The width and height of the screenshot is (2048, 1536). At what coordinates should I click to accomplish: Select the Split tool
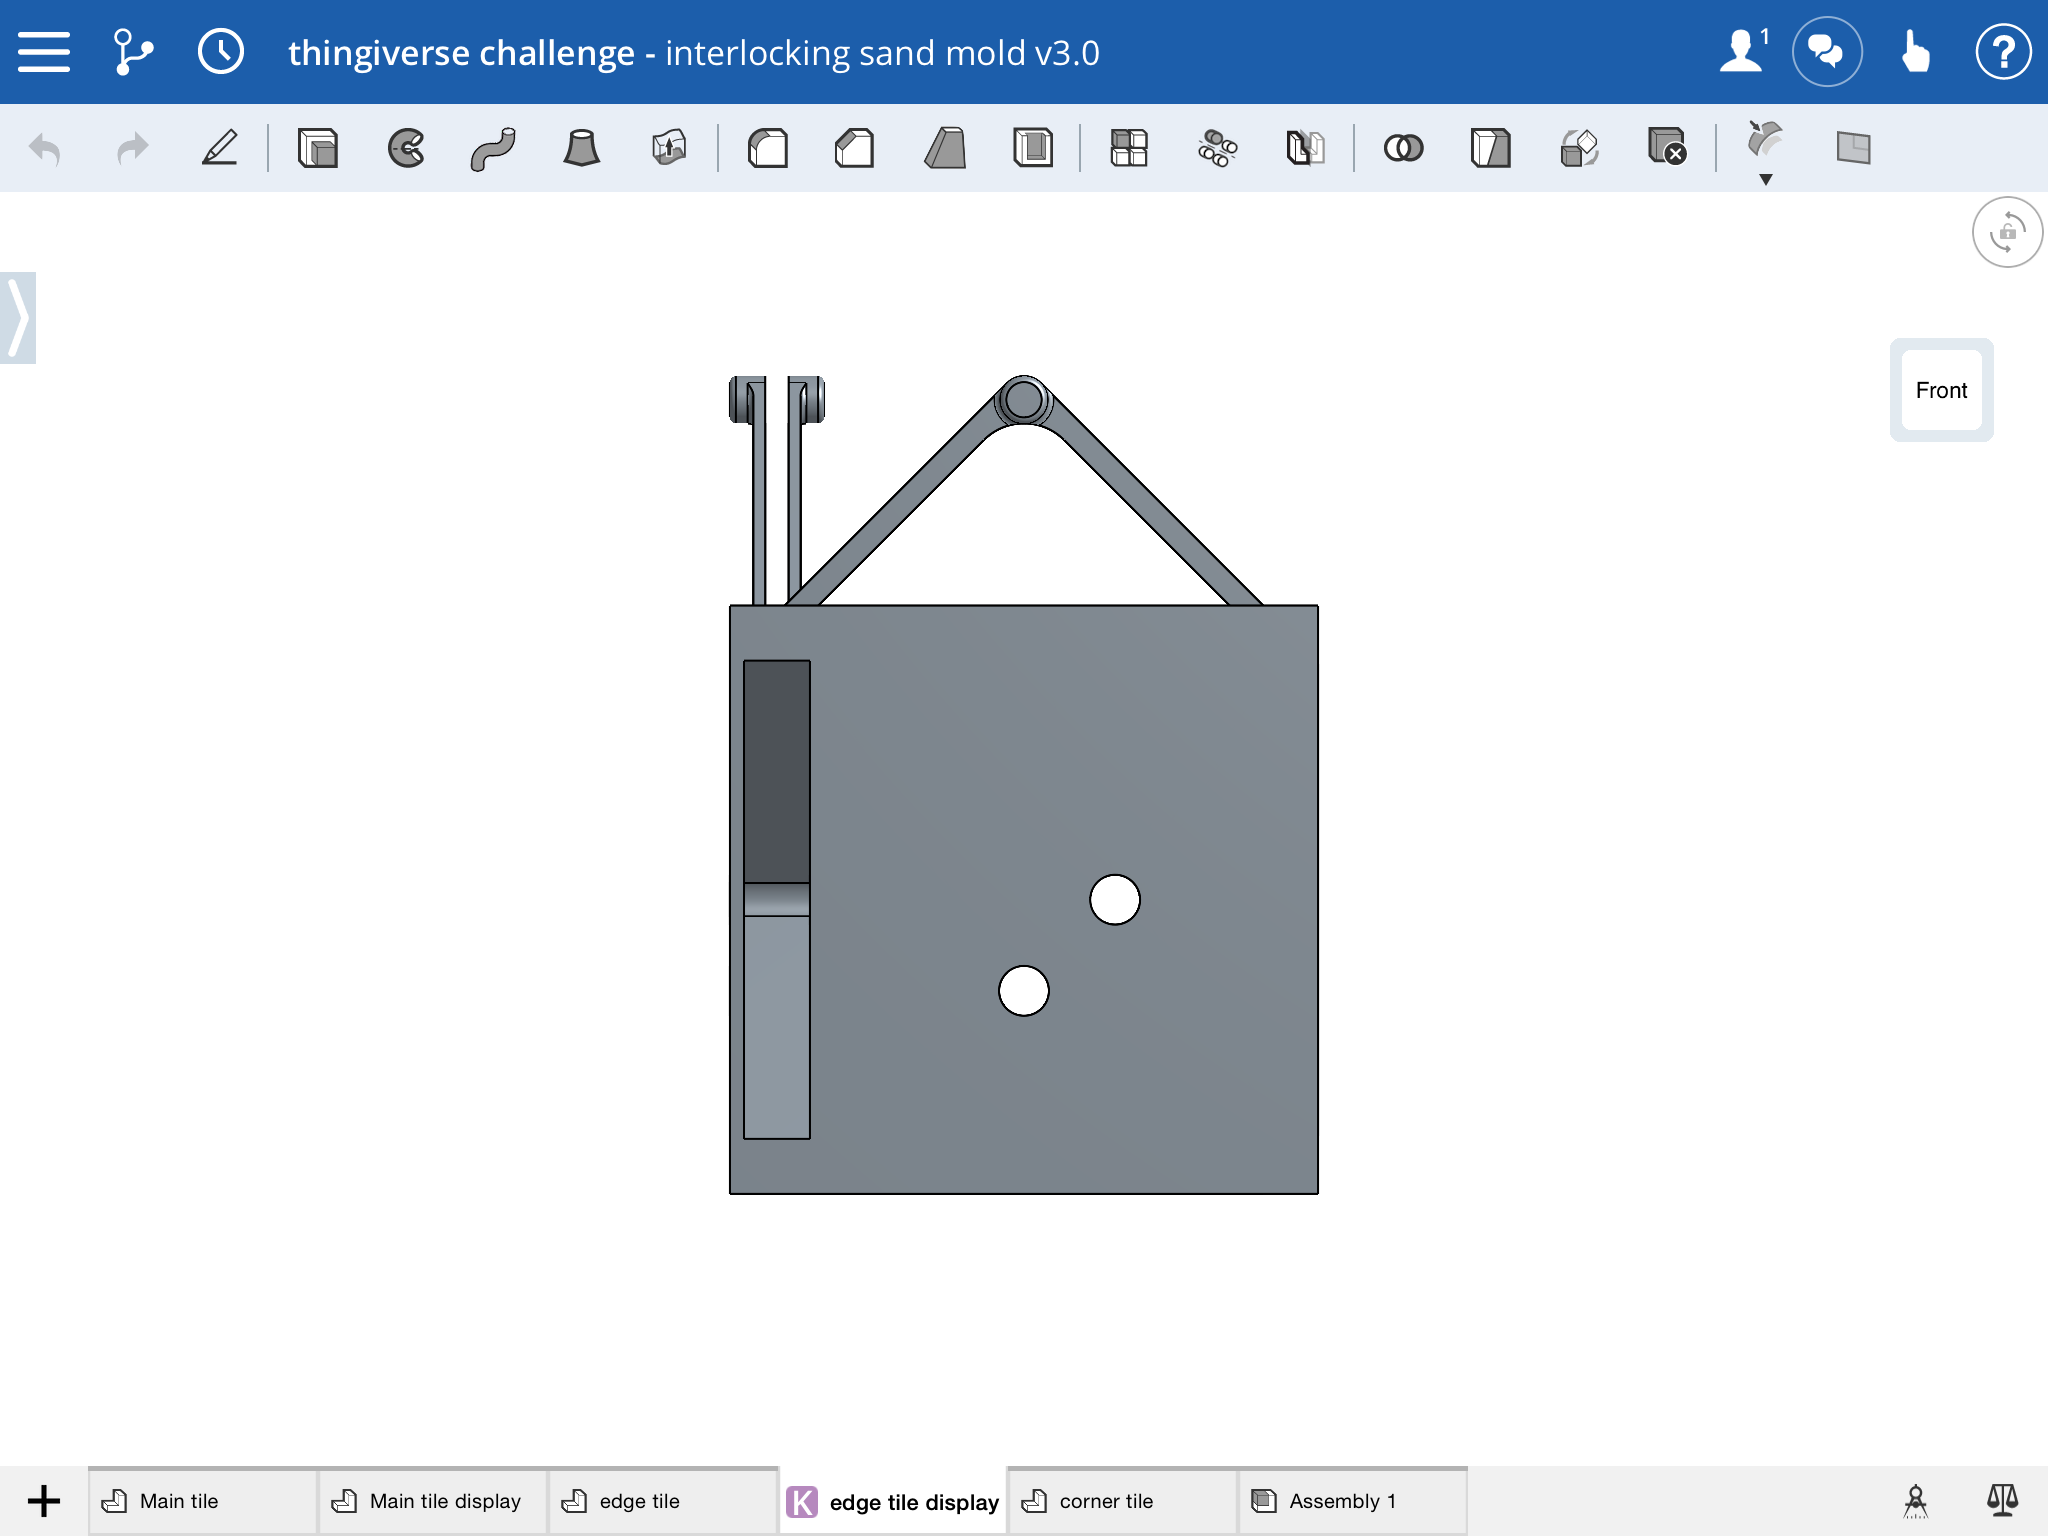click(1491, 148)
